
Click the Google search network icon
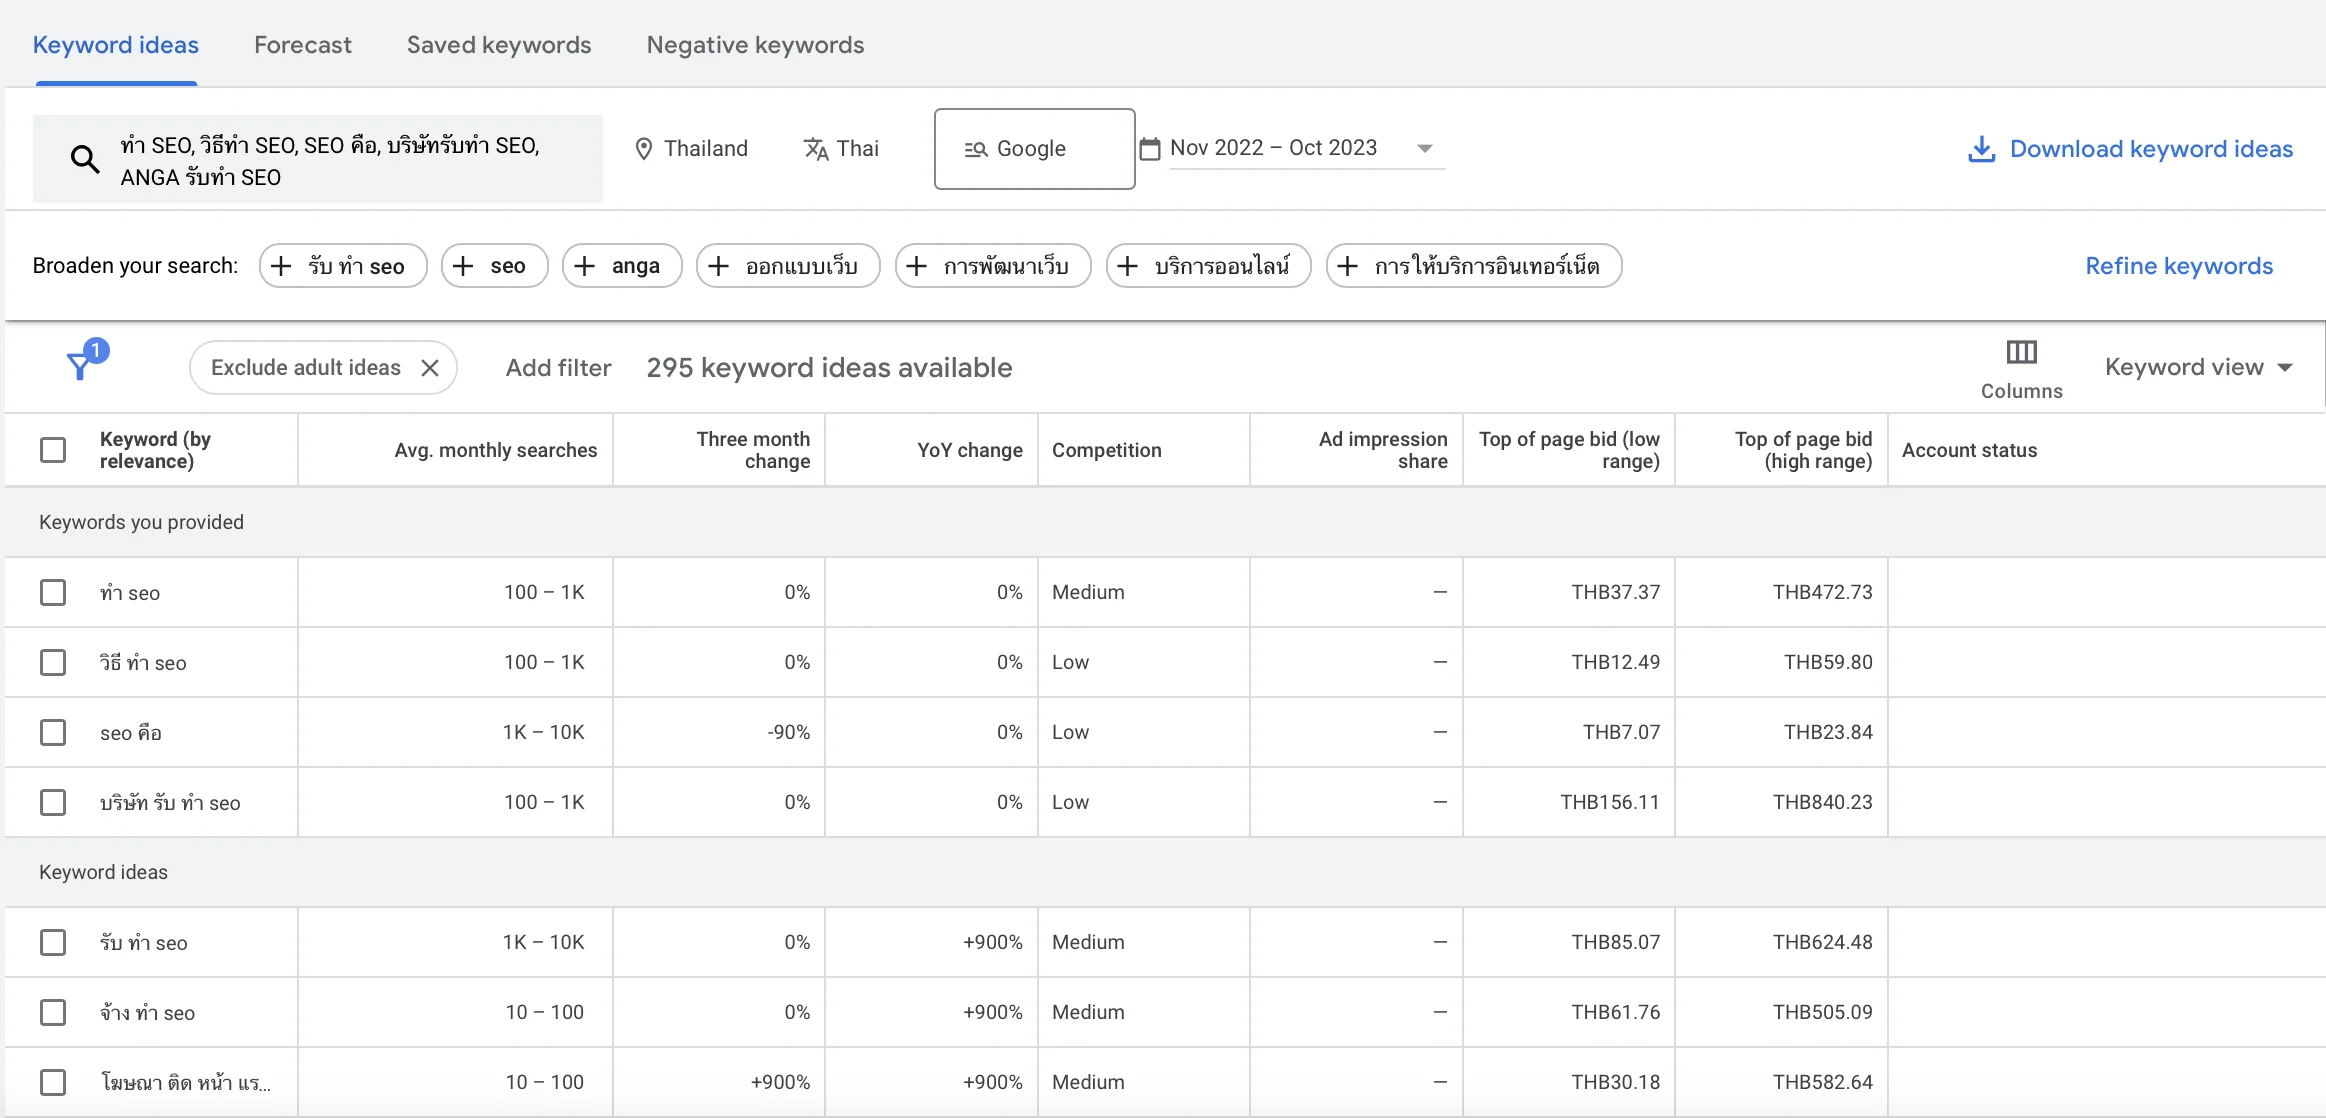tap(976, 149)
